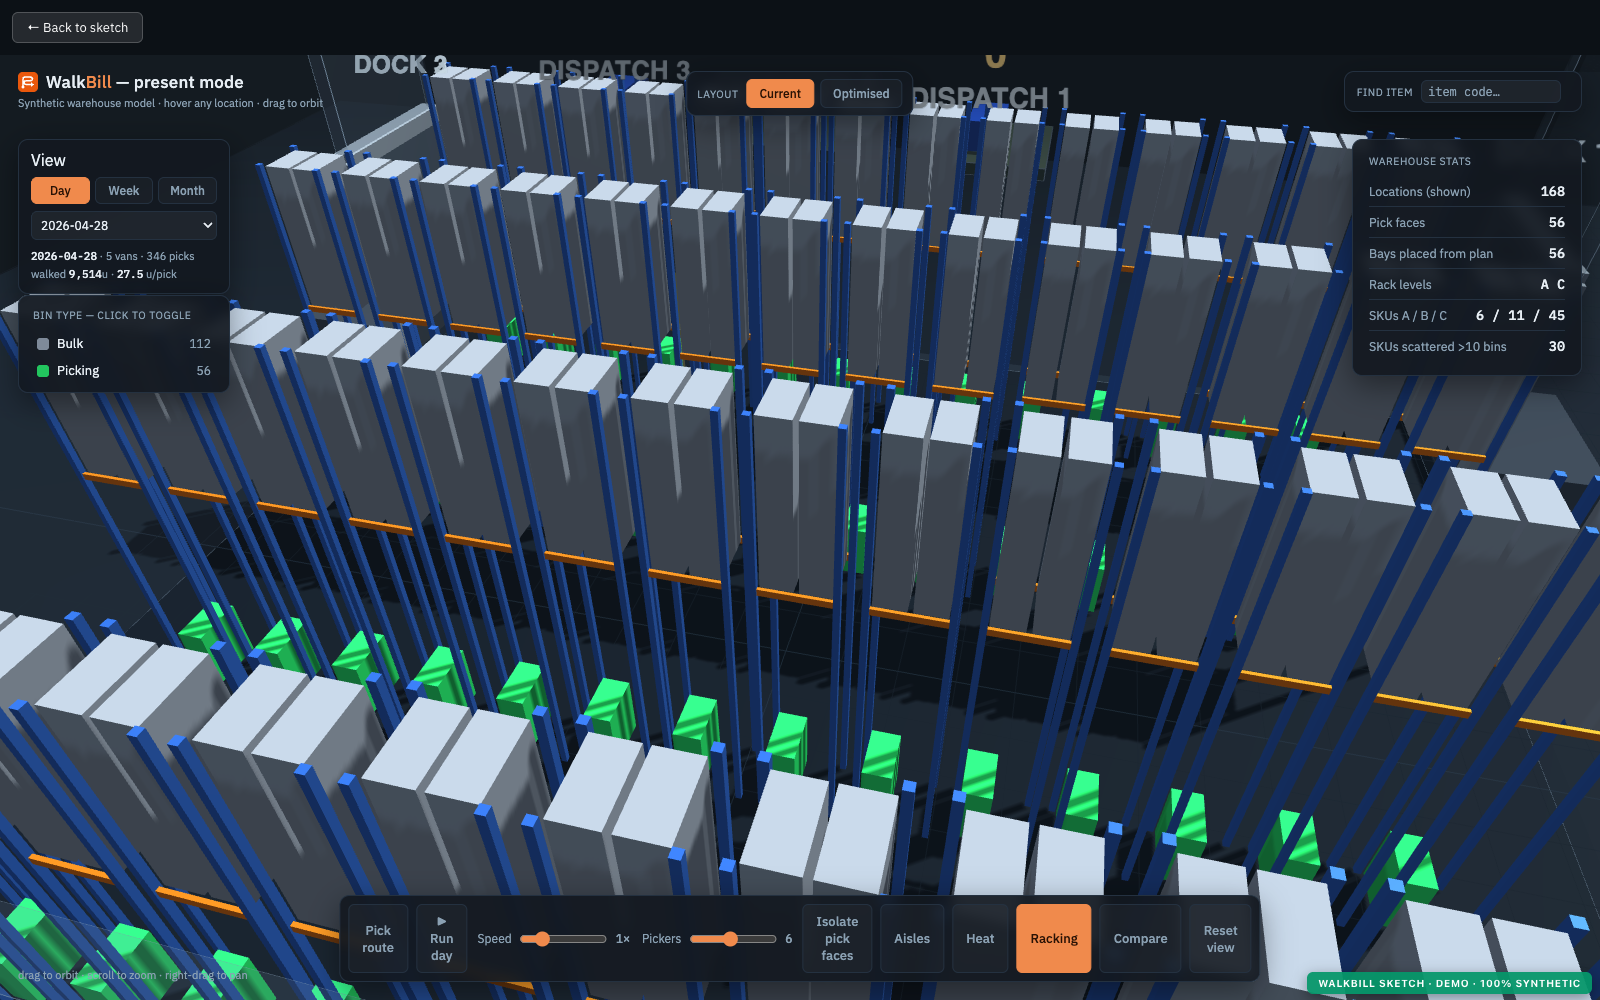Screen dimensions: 1600x1000
Task: Click the DISPATCH 1 zone label
Action: pos(991,98)
